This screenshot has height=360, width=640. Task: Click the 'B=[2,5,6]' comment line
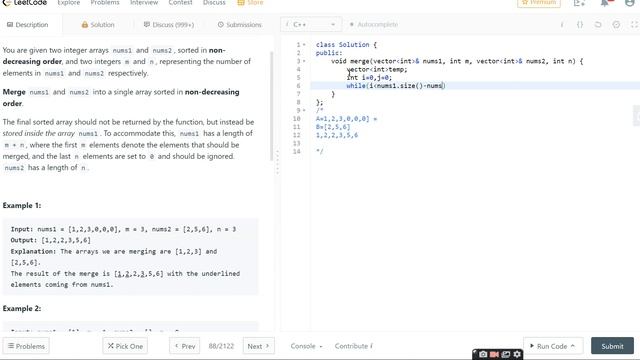(x=333, y=127)
